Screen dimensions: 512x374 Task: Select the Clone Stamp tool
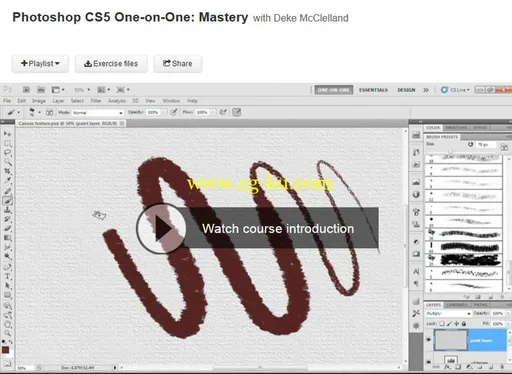click(7, 210)
